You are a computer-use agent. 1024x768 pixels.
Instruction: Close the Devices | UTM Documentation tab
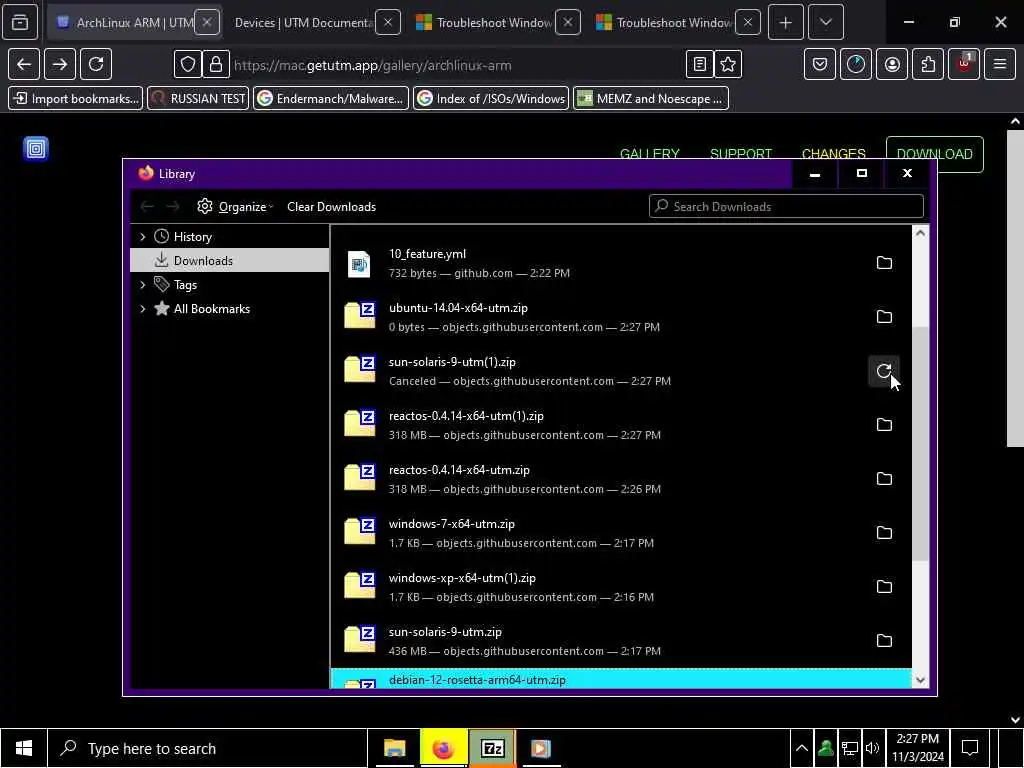click(x=388, y=22)
